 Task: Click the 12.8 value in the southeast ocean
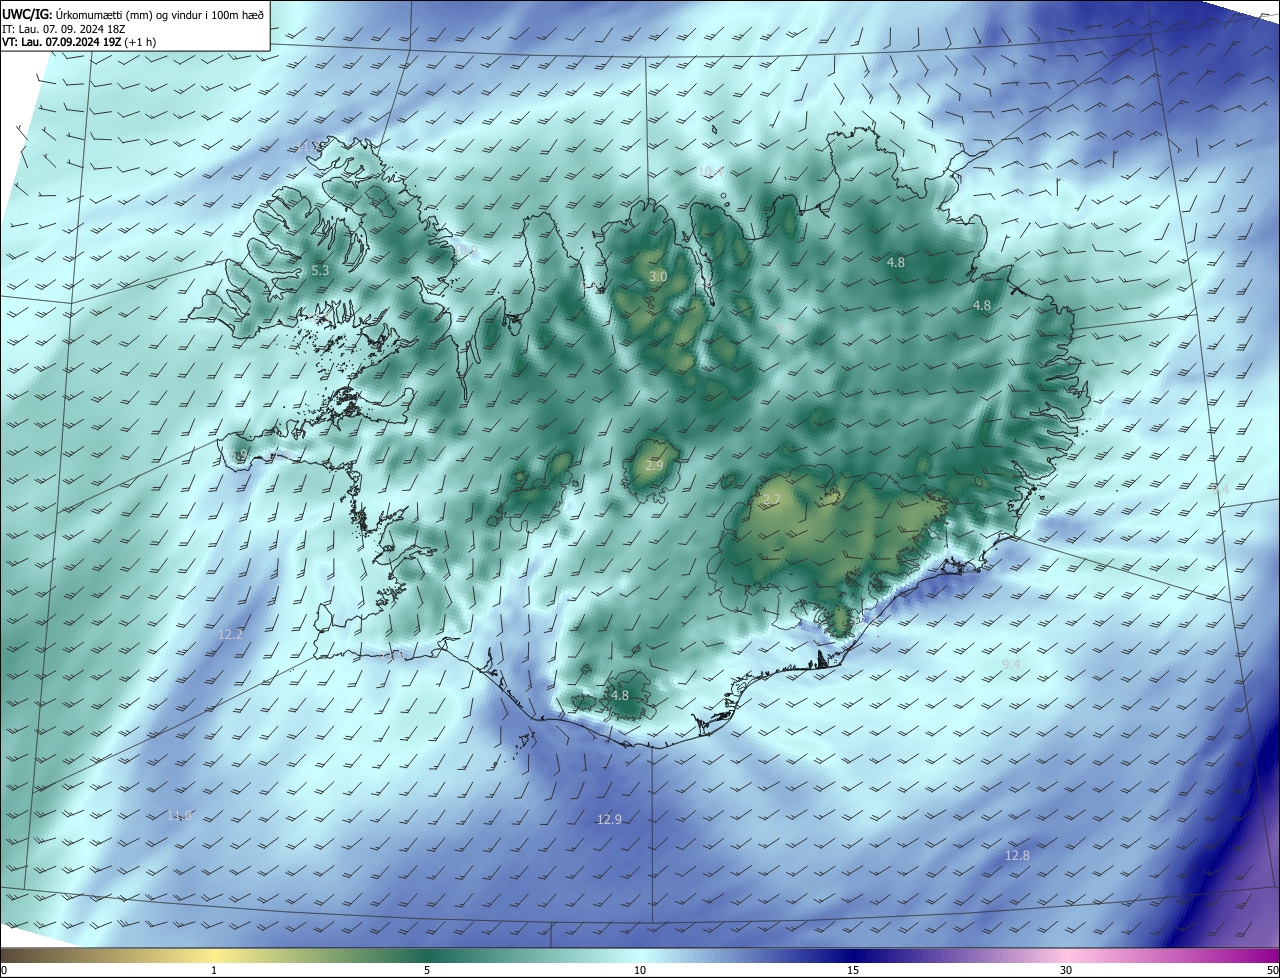click(1017, 855)
